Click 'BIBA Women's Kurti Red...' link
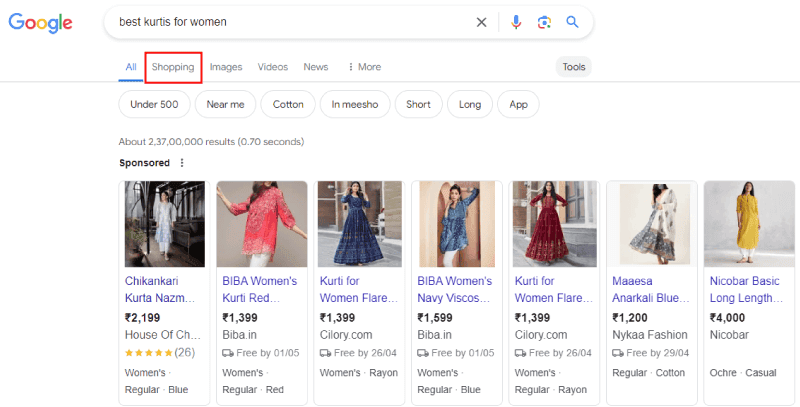The width and height of the screenshot is (800, 407). (260, 289)
